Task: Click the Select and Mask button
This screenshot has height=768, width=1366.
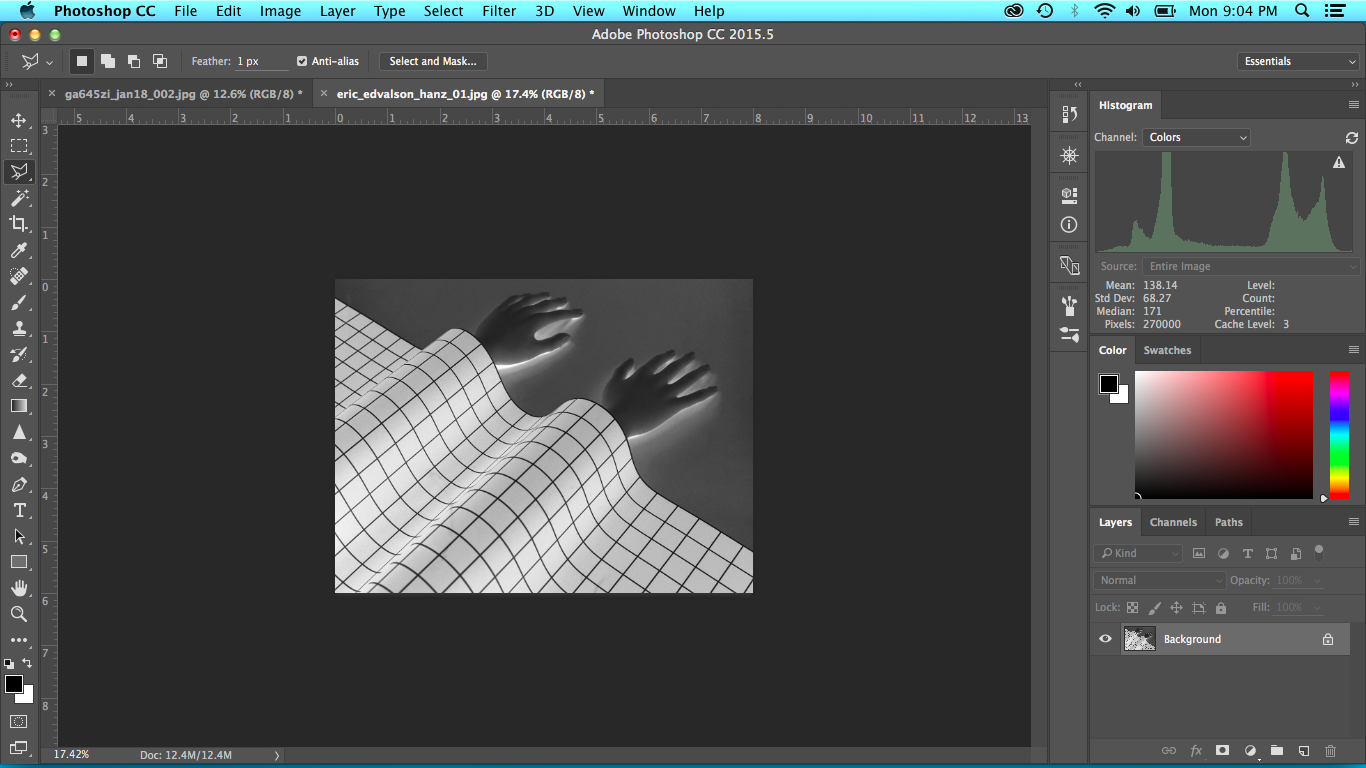Action: pyautogui.click(x=433, y=61)
